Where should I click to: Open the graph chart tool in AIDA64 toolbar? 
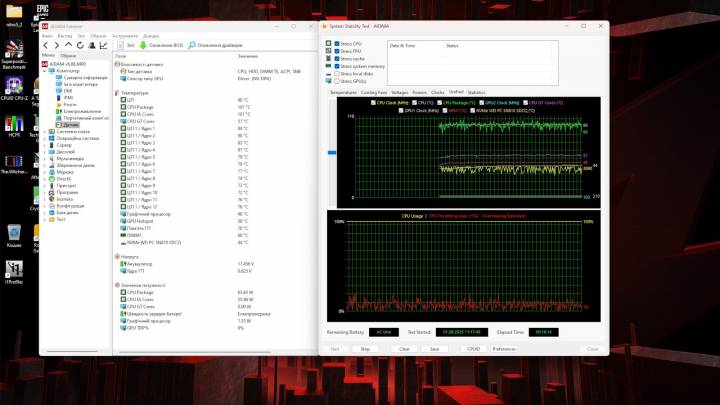point(104,45)
